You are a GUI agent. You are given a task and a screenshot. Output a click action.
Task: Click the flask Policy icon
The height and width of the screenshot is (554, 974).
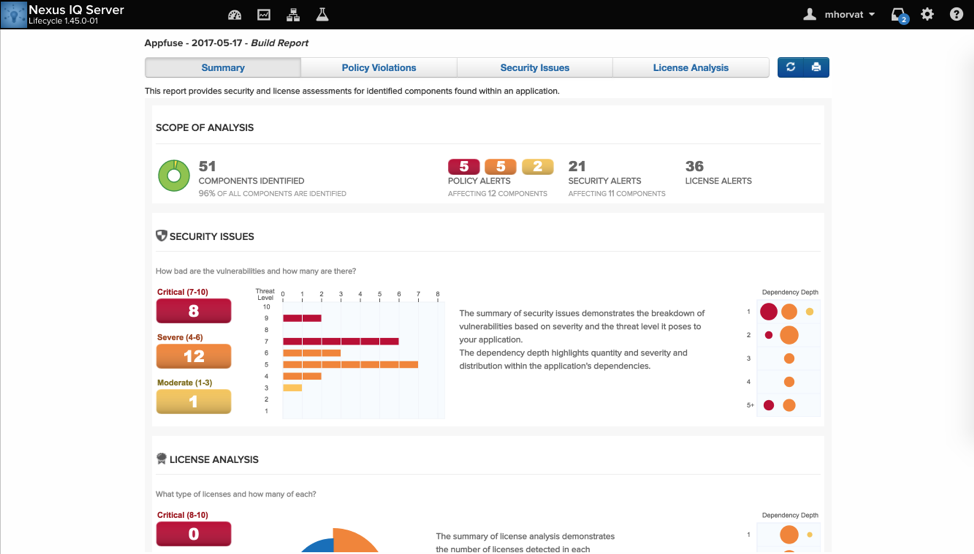tap(322, 15)
